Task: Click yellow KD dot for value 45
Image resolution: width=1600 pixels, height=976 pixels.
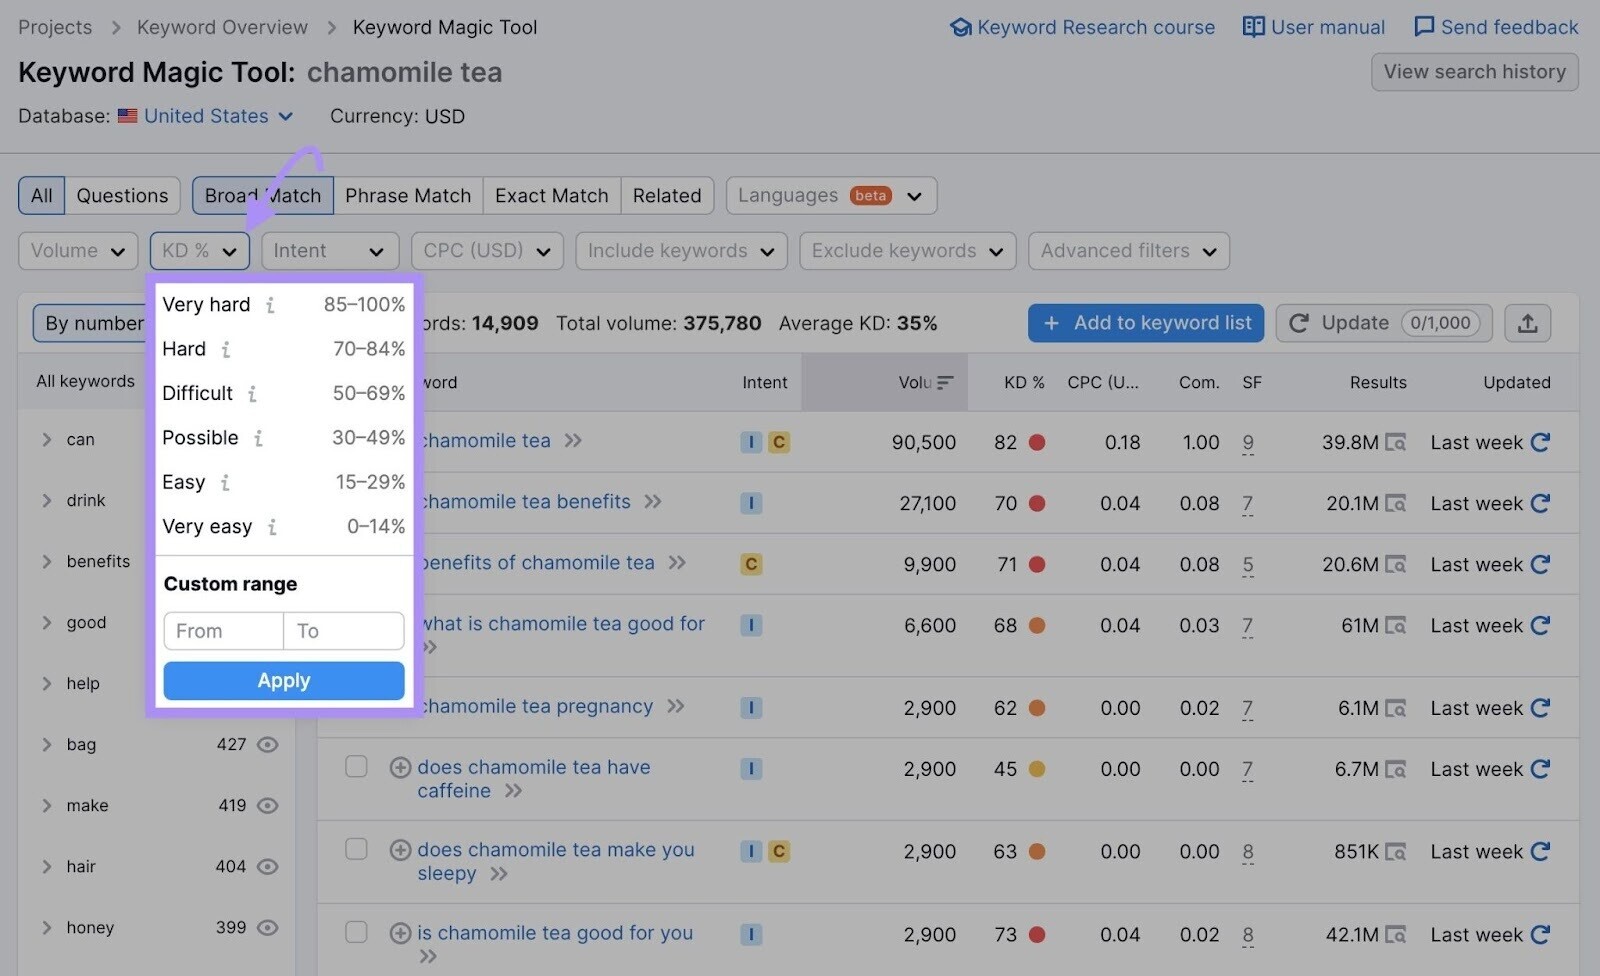Action: click(1037, 769)
